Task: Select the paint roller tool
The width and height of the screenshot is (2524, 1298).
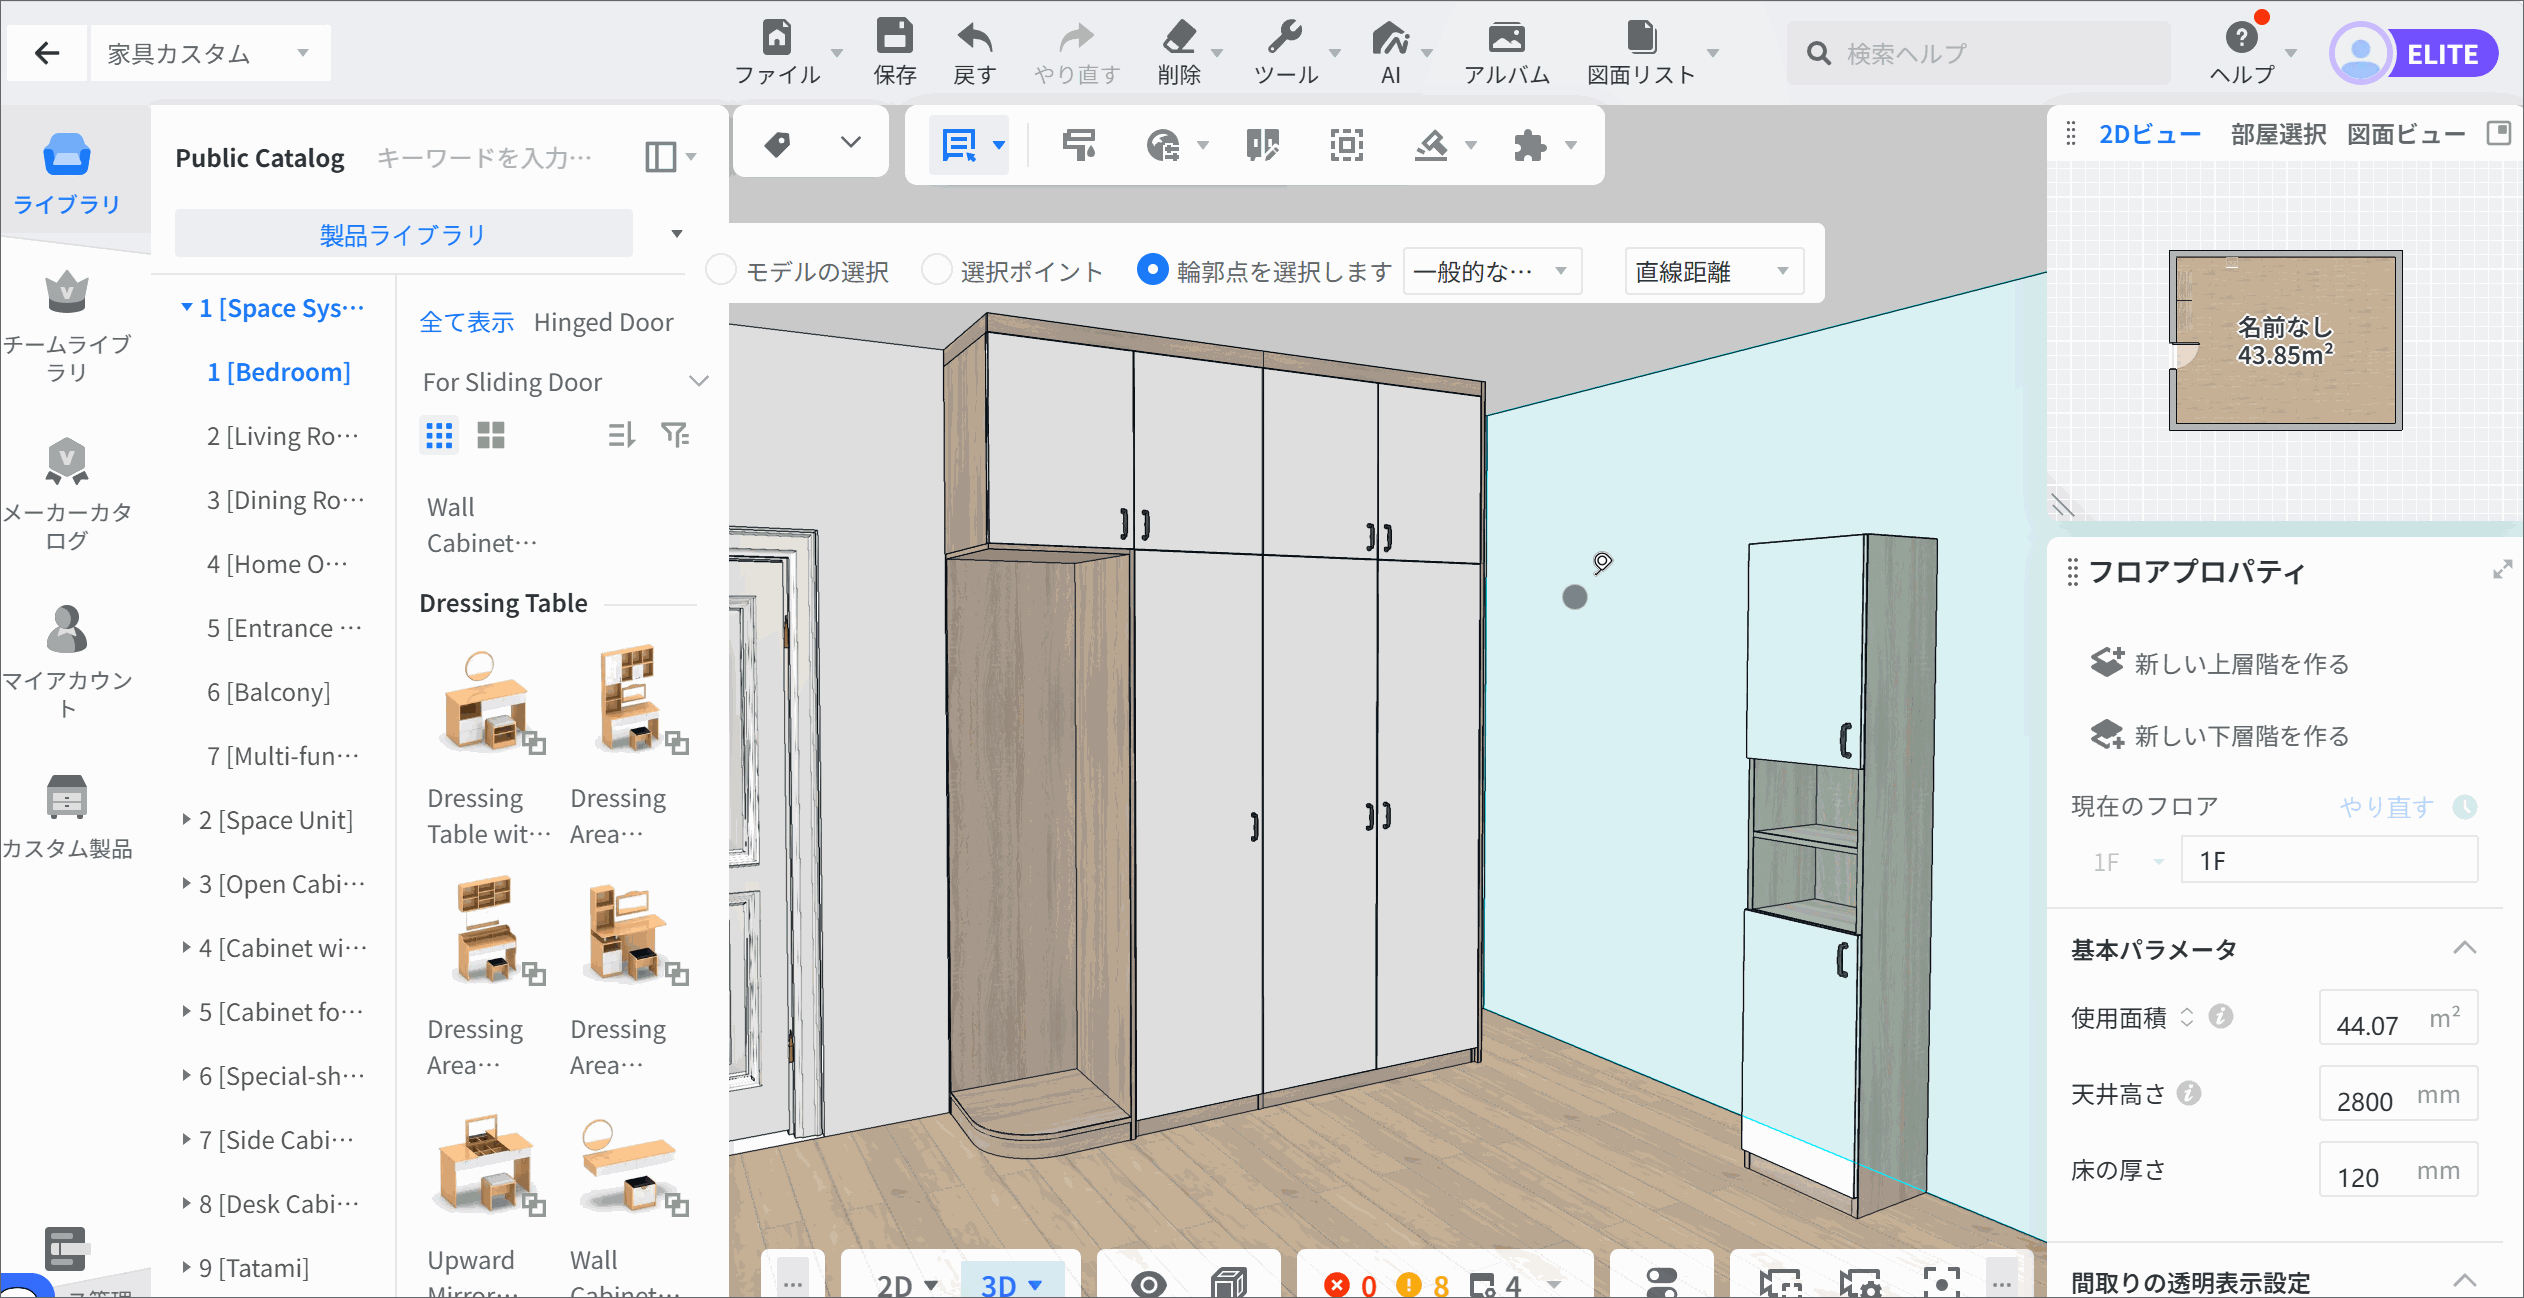Action: [x=1079, y=145]
